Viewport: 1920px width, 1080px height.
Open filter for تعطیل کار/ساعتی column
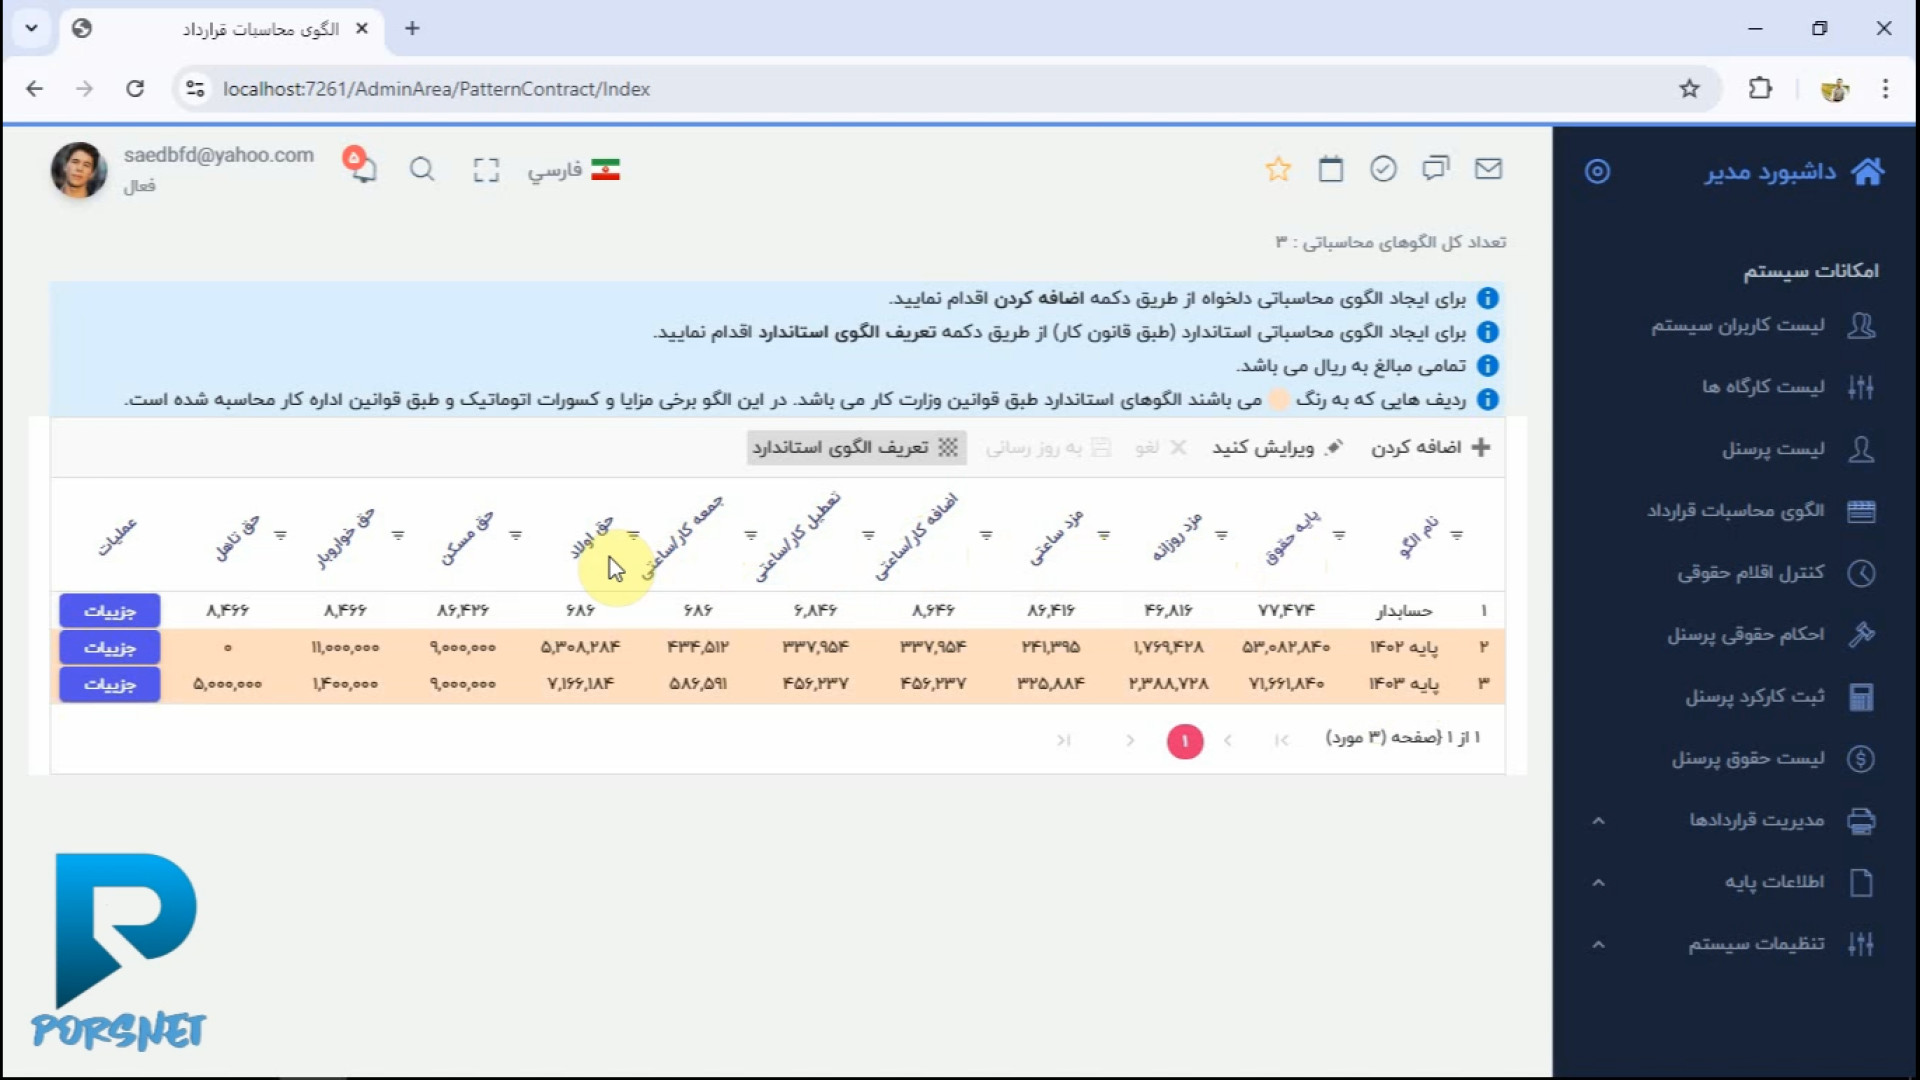868,536
